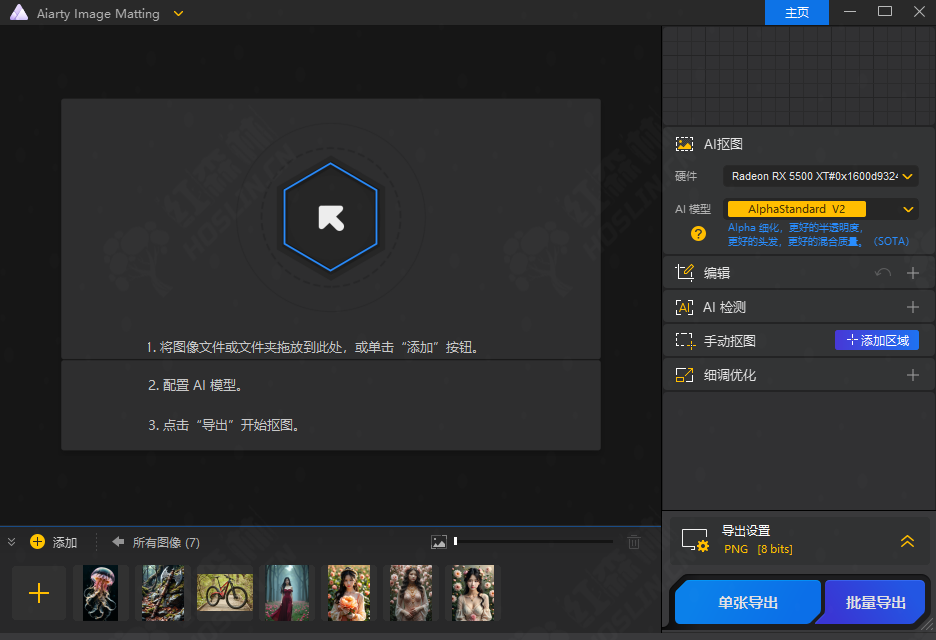
Task: Click the large plus add-image tile
Action: [39, 593]
